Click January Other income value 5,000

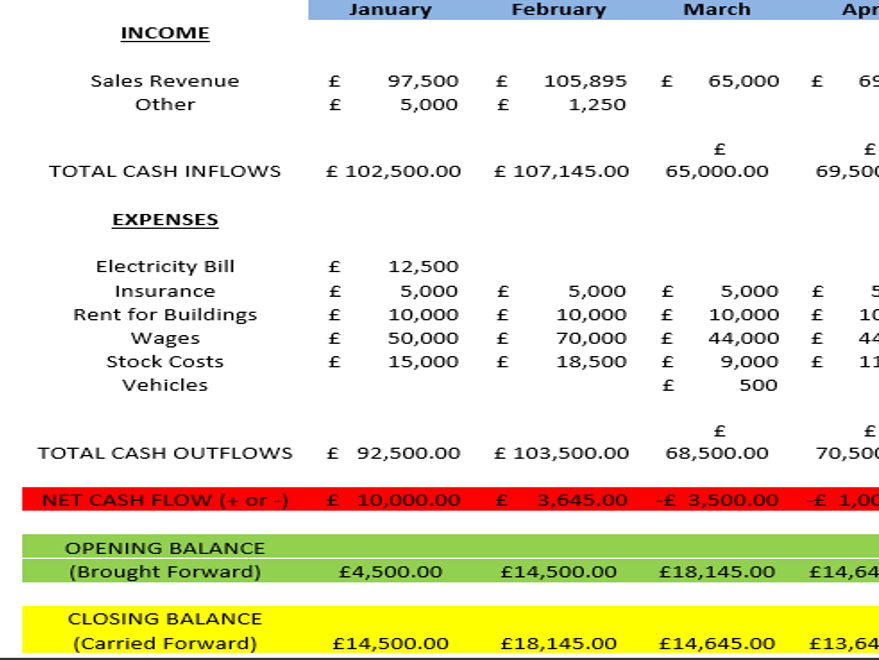click(x=429, y=104)
